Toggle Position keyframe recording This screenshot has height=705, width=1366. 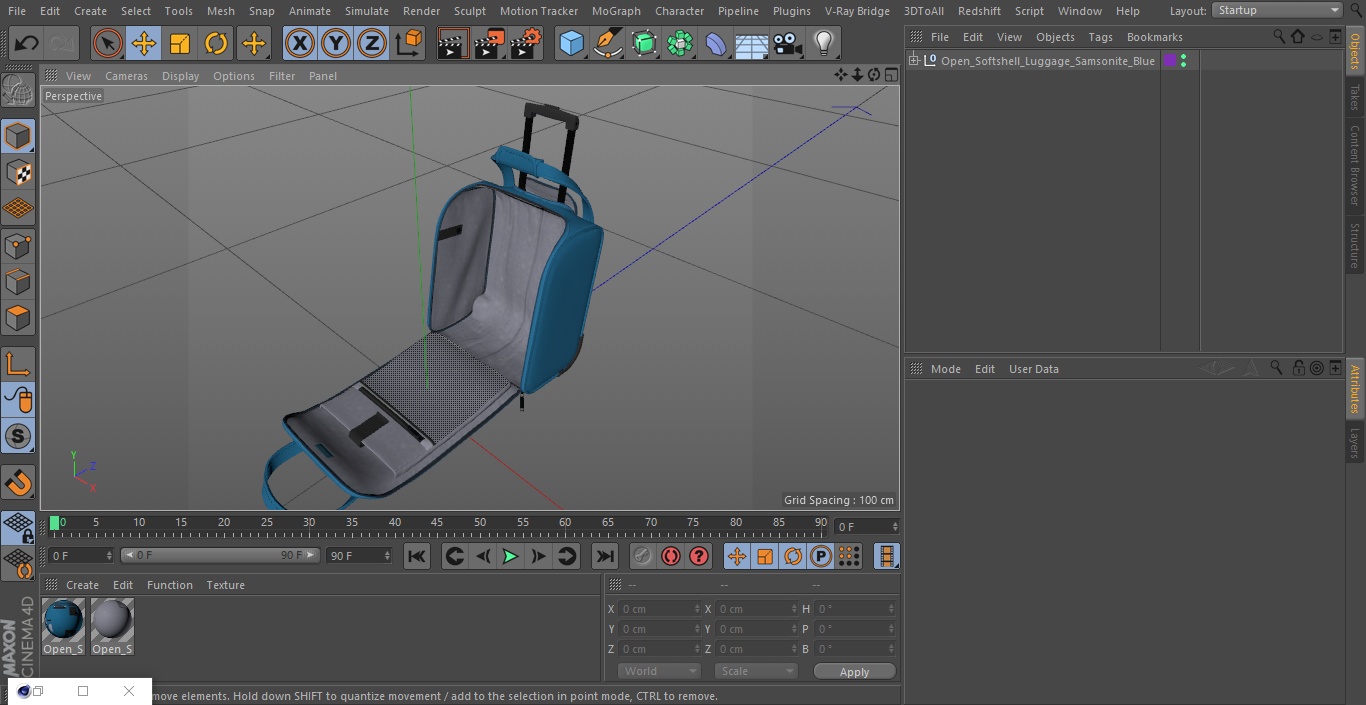tap(737, 556)
